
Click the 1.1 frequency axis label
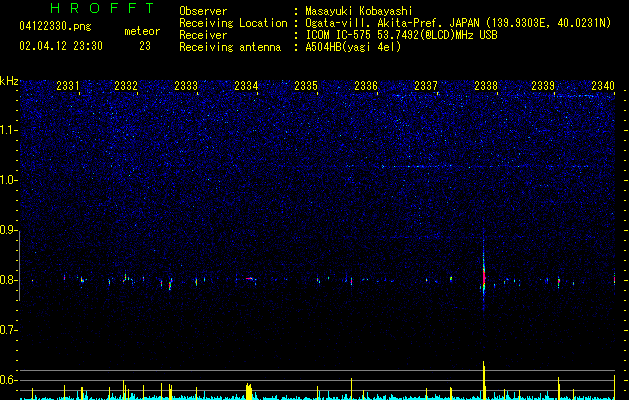coord(8,130)
